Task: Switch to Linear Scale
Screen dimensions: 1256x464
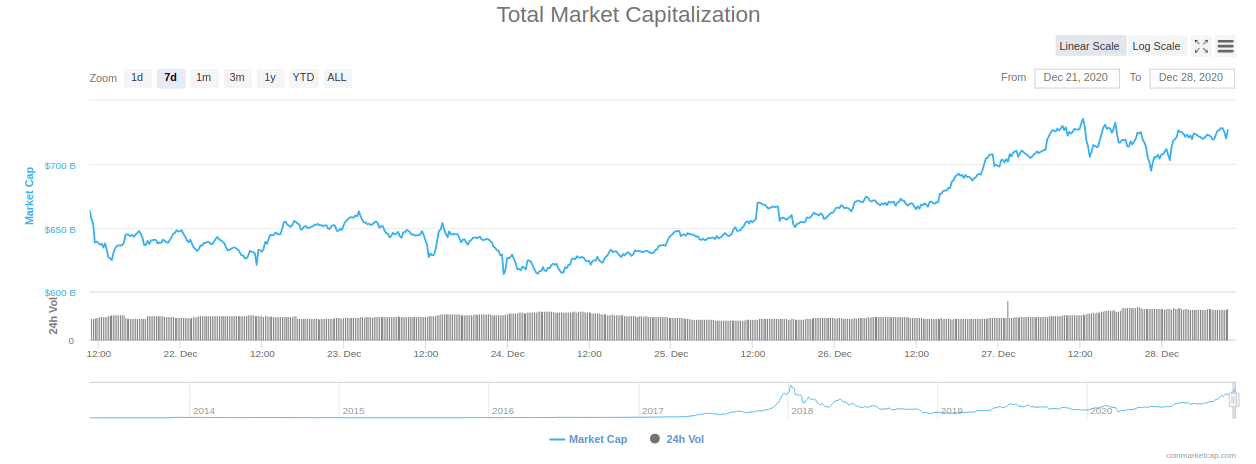Action: pyautogui.click(x=1089, y=46)
